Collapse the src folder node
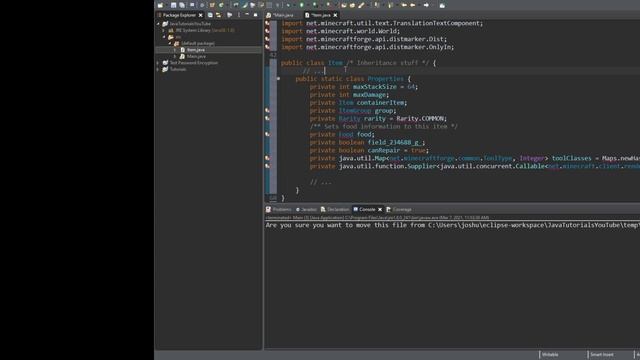This screenshot has width=640, height=360. coord(164,37)
